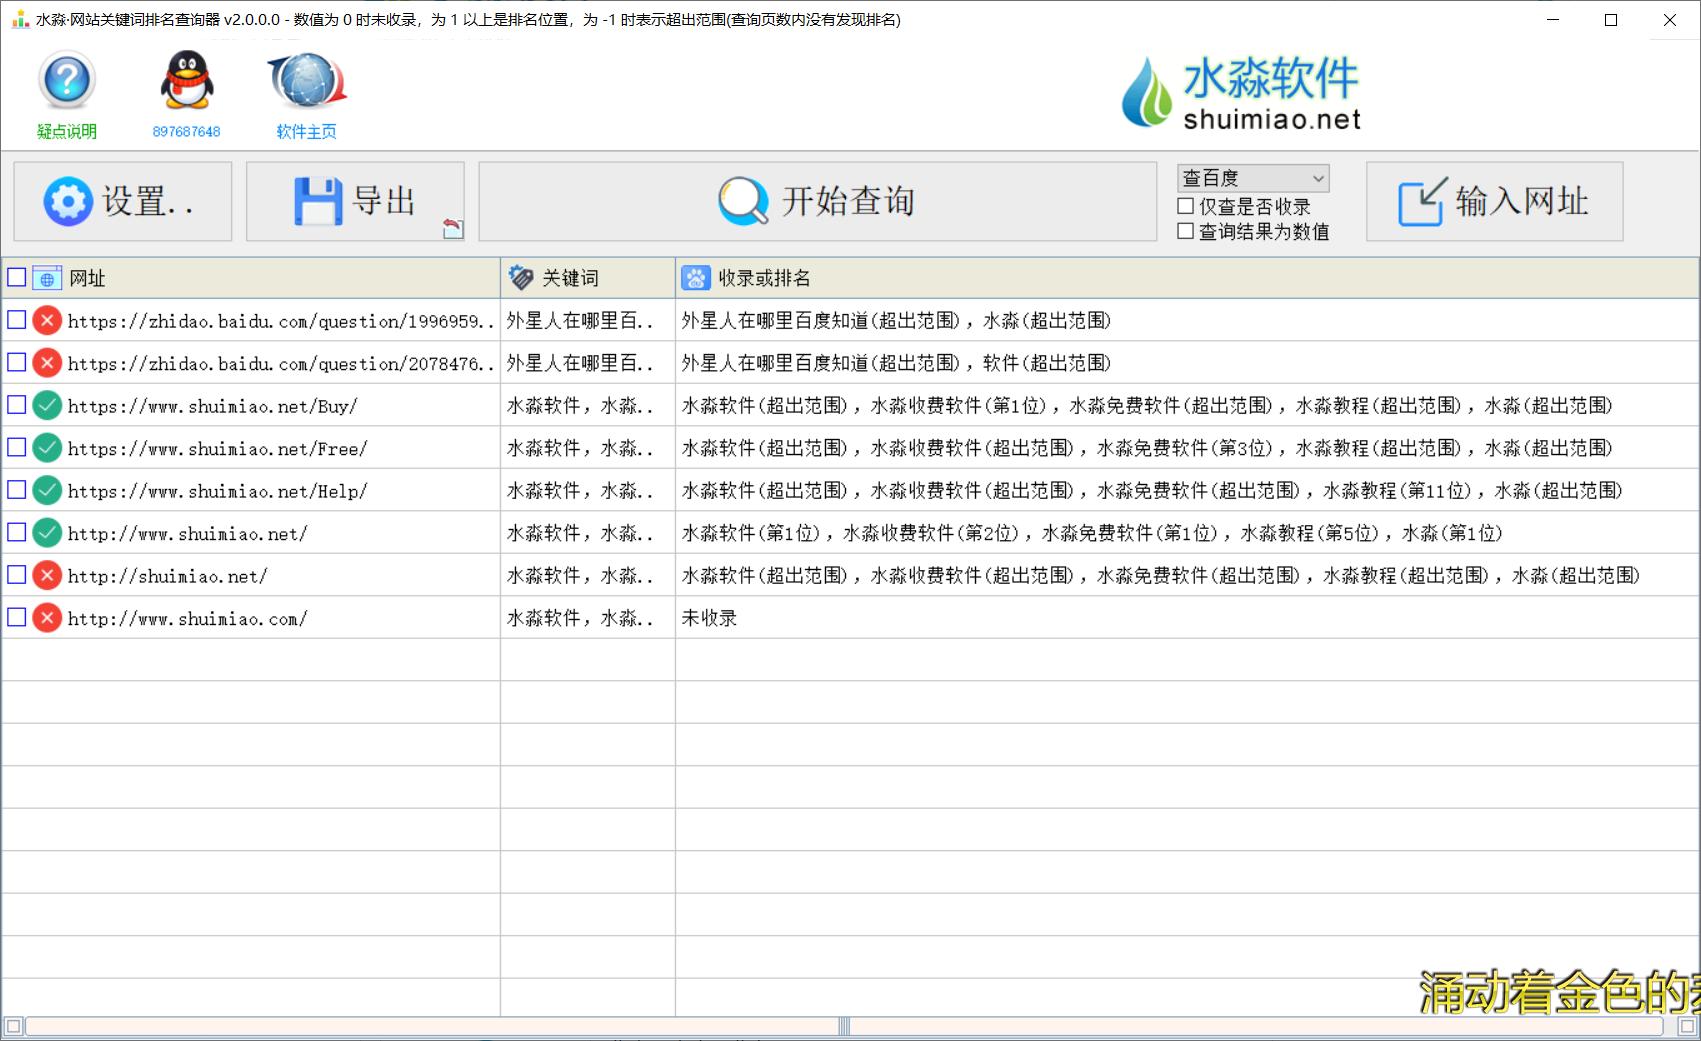Start the query with 开始查询
Viewport: 1701px width, 1041px height.
[817, 201]
